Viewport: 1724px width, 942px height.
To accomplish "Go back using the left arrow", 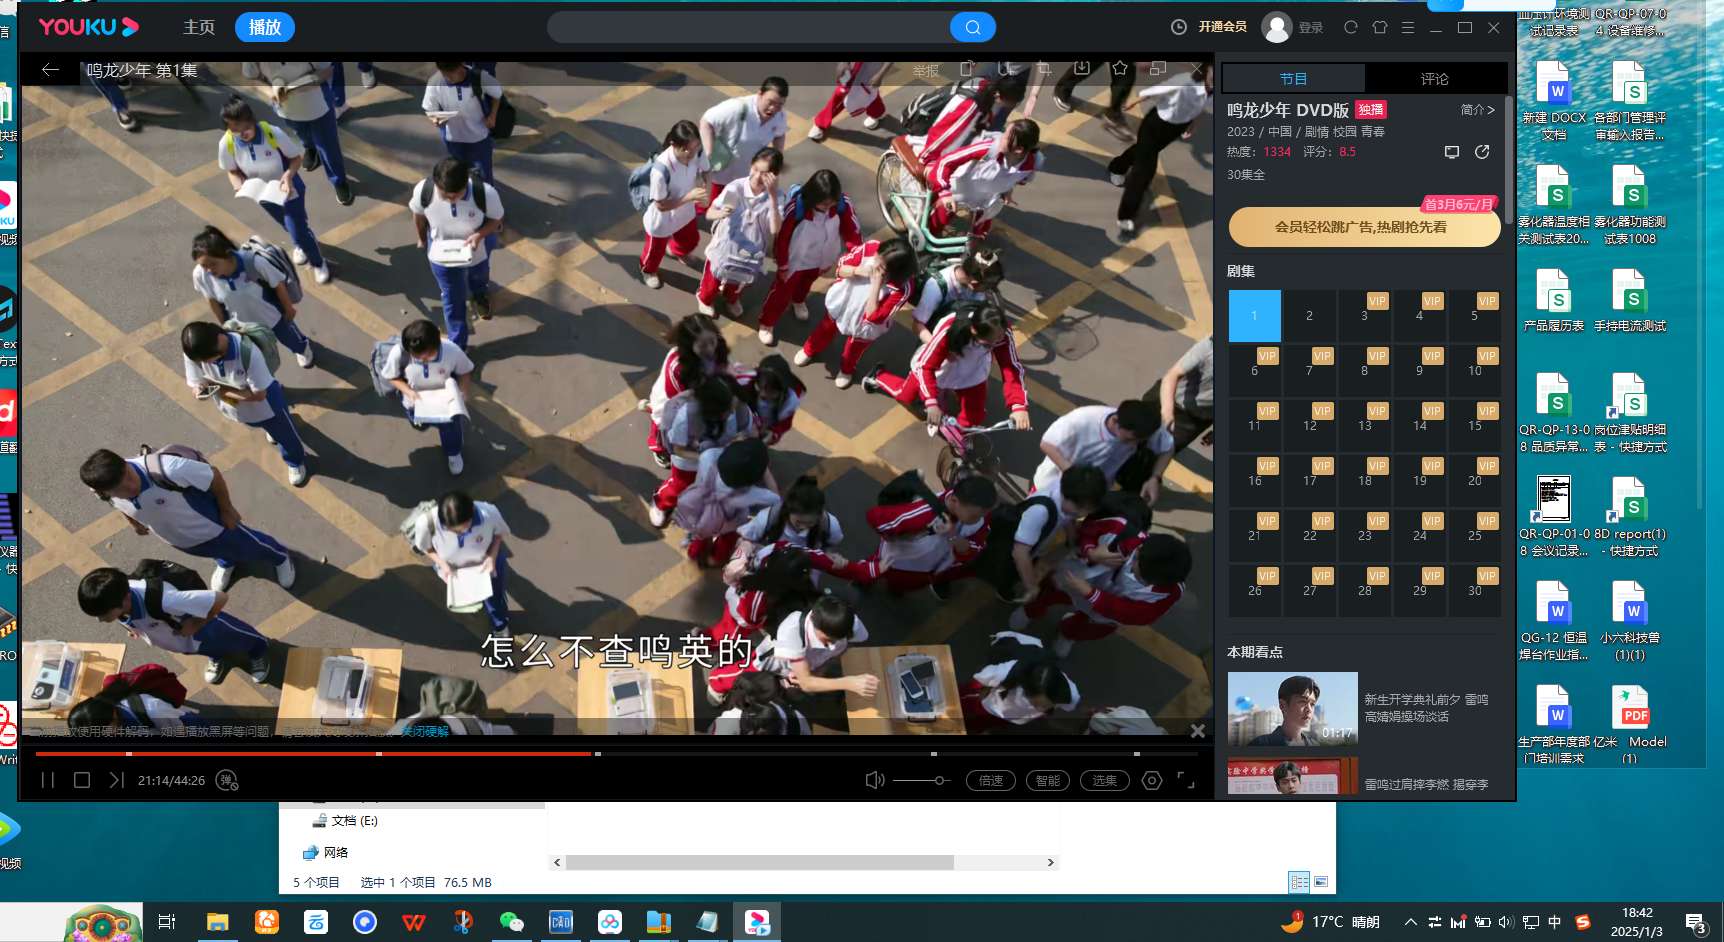I will (50, 70).
